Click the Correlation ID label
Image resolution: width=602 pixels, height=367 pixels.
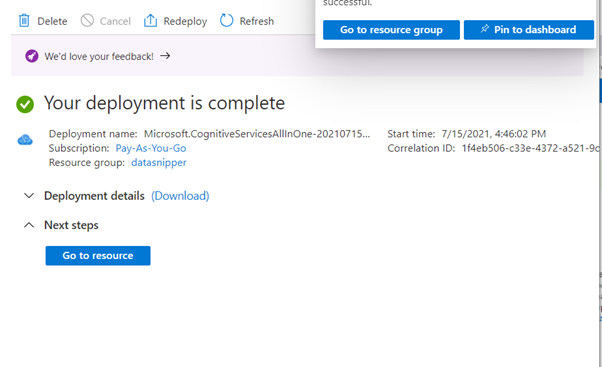tap(421, 148)
